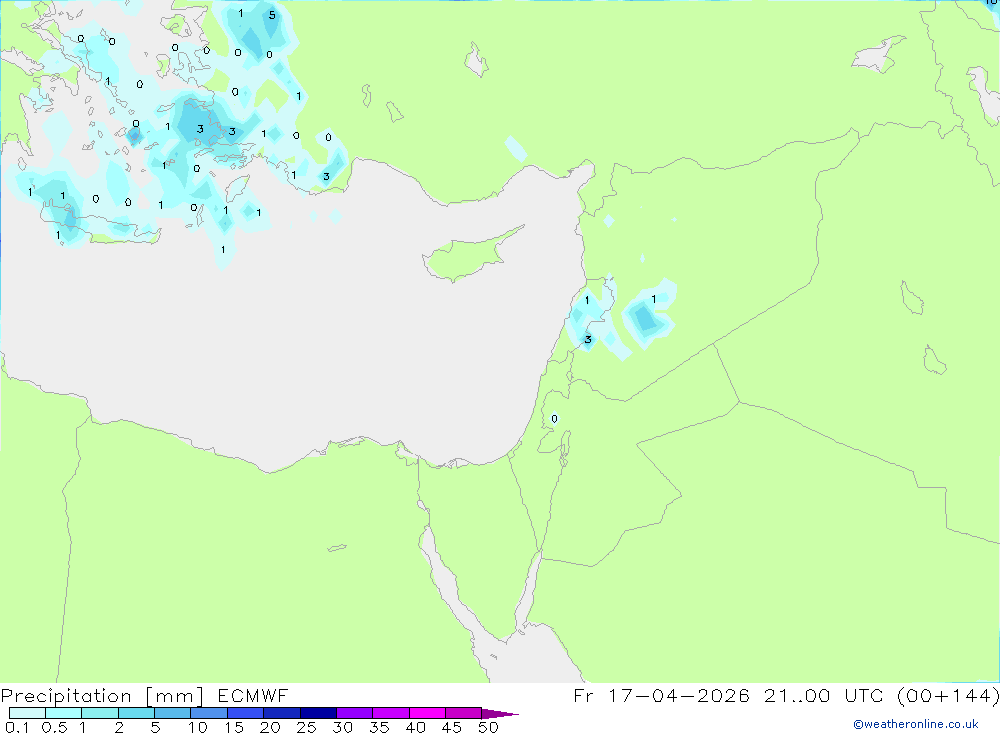
Task: Click the "35" legend scale label
Action: click(379, 727)
